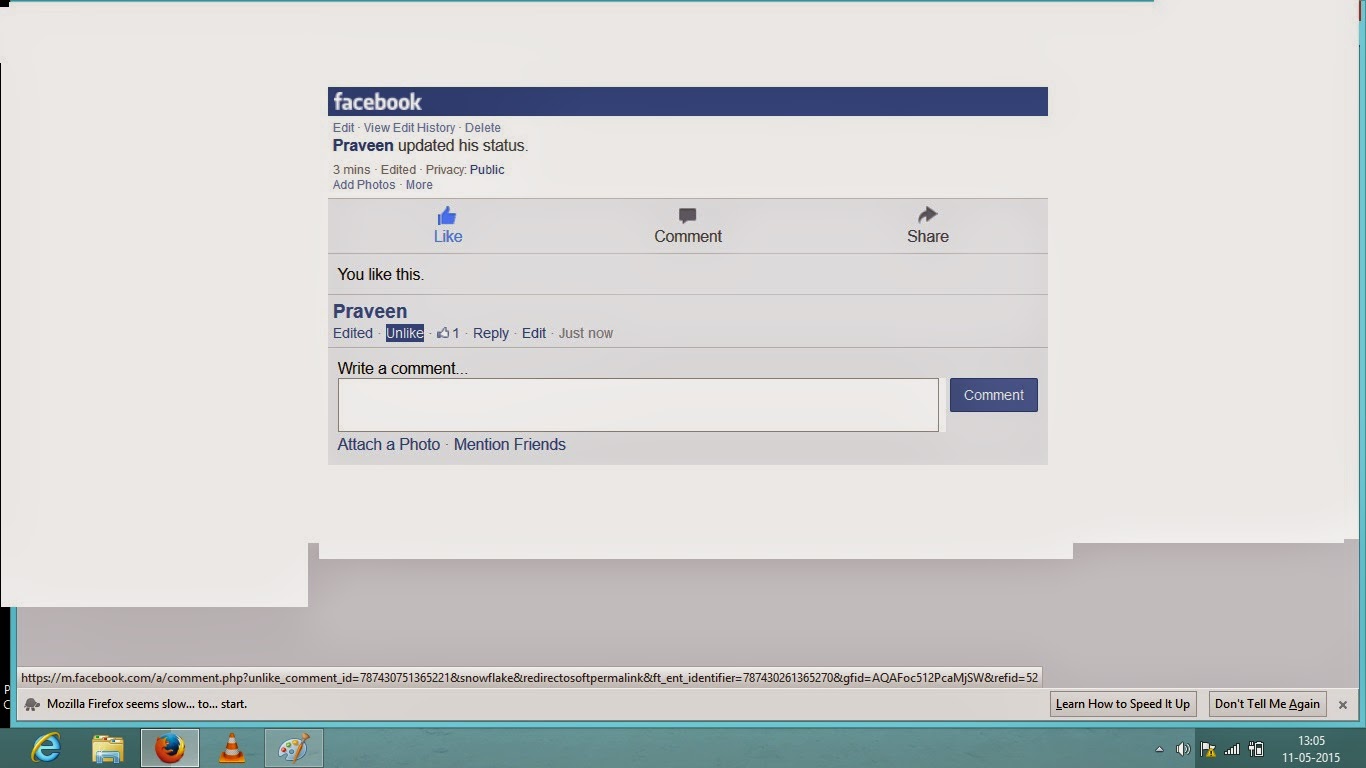
Task: Click inside the Write a comment box
Action: (x=637, y=404)
